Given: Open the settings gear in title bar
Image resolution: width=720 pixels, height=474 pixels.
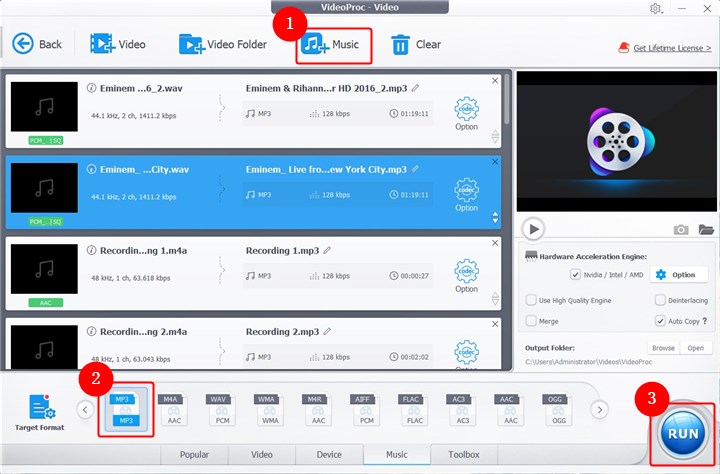Looking at the screenshot, I should coord(656,8).
